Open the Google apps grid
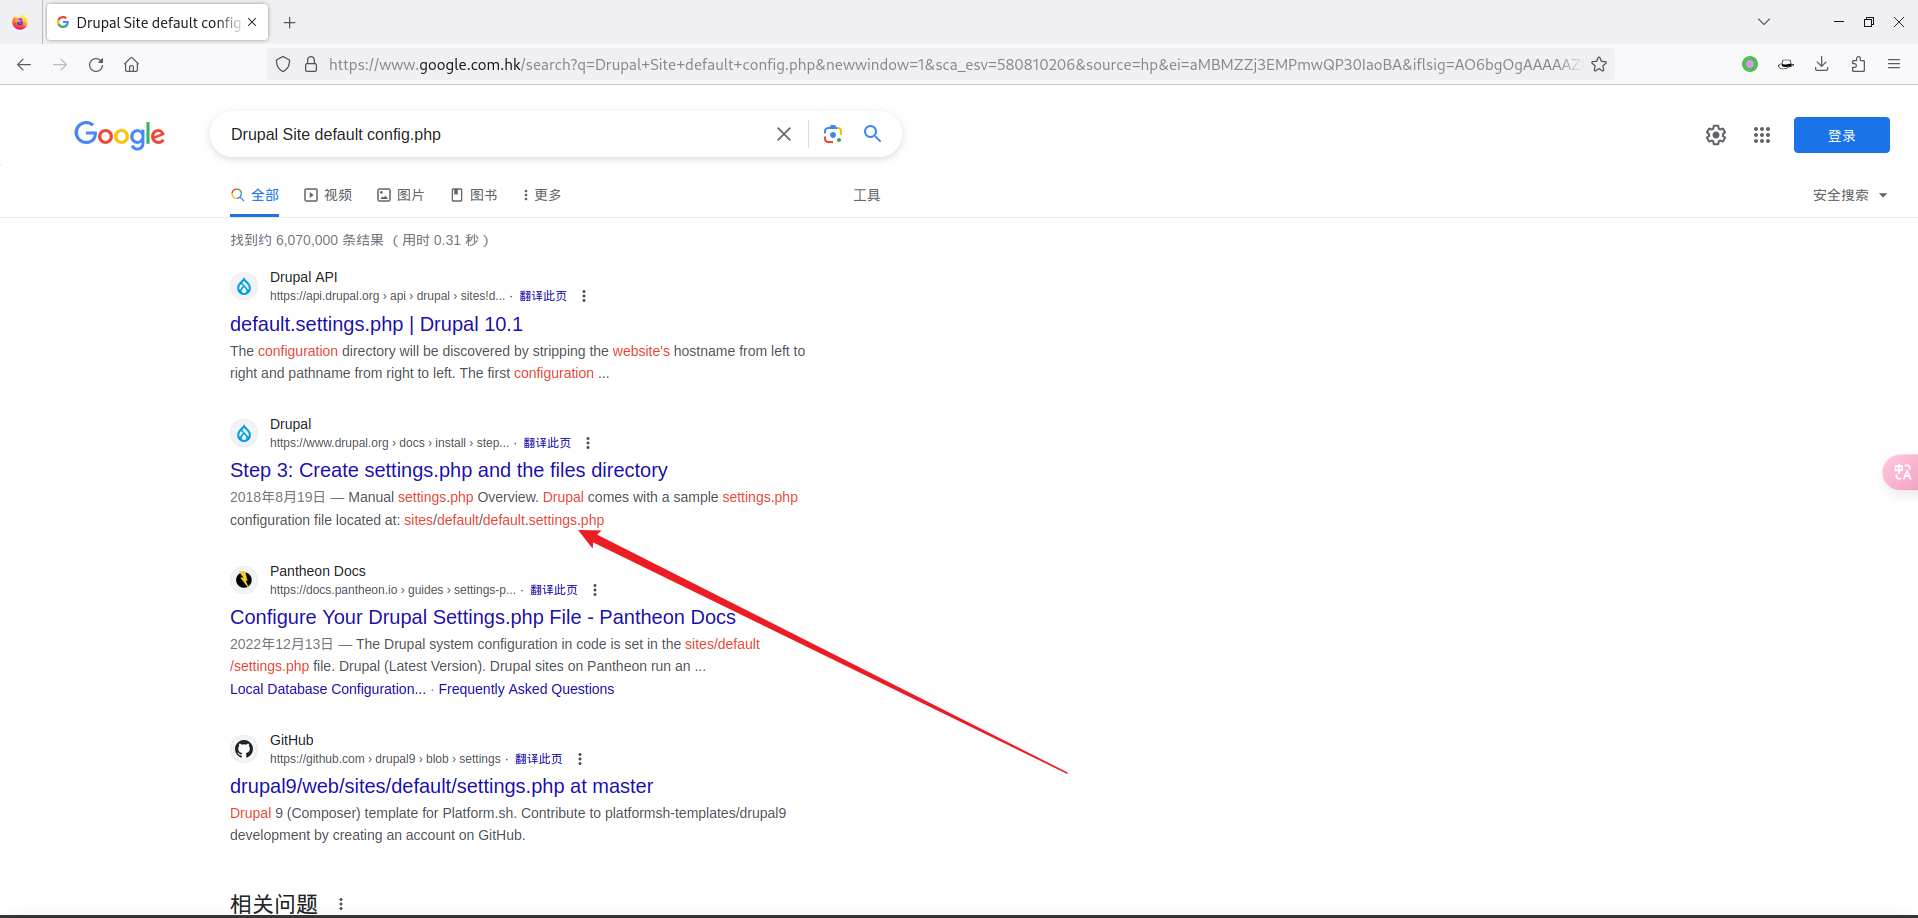The height and width of the screenshot is (918, 1918). (1762, 135)
